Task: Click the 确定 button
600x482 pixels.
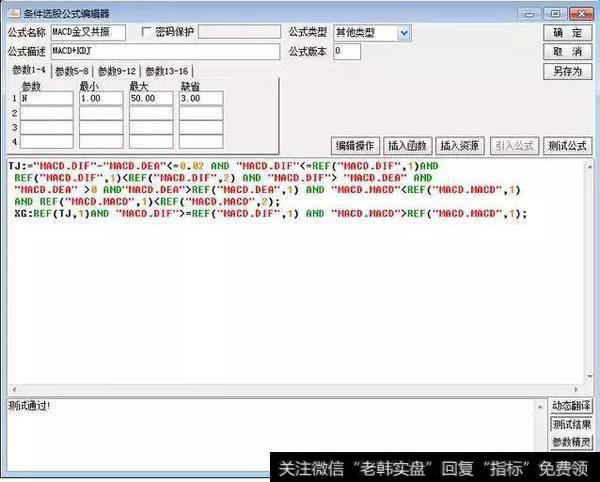Action: (x=567, y=33)
